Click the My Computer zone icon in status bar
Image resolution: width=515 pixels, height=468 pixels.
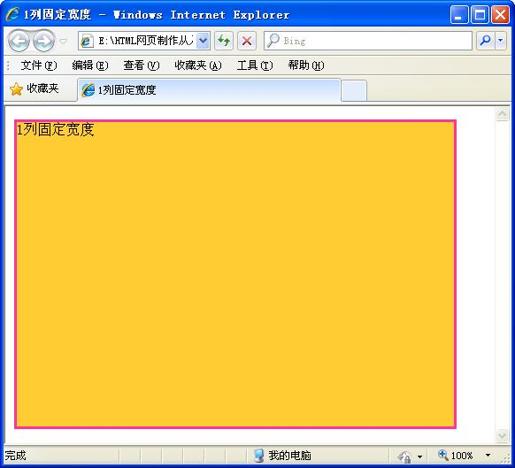[259, 455]
